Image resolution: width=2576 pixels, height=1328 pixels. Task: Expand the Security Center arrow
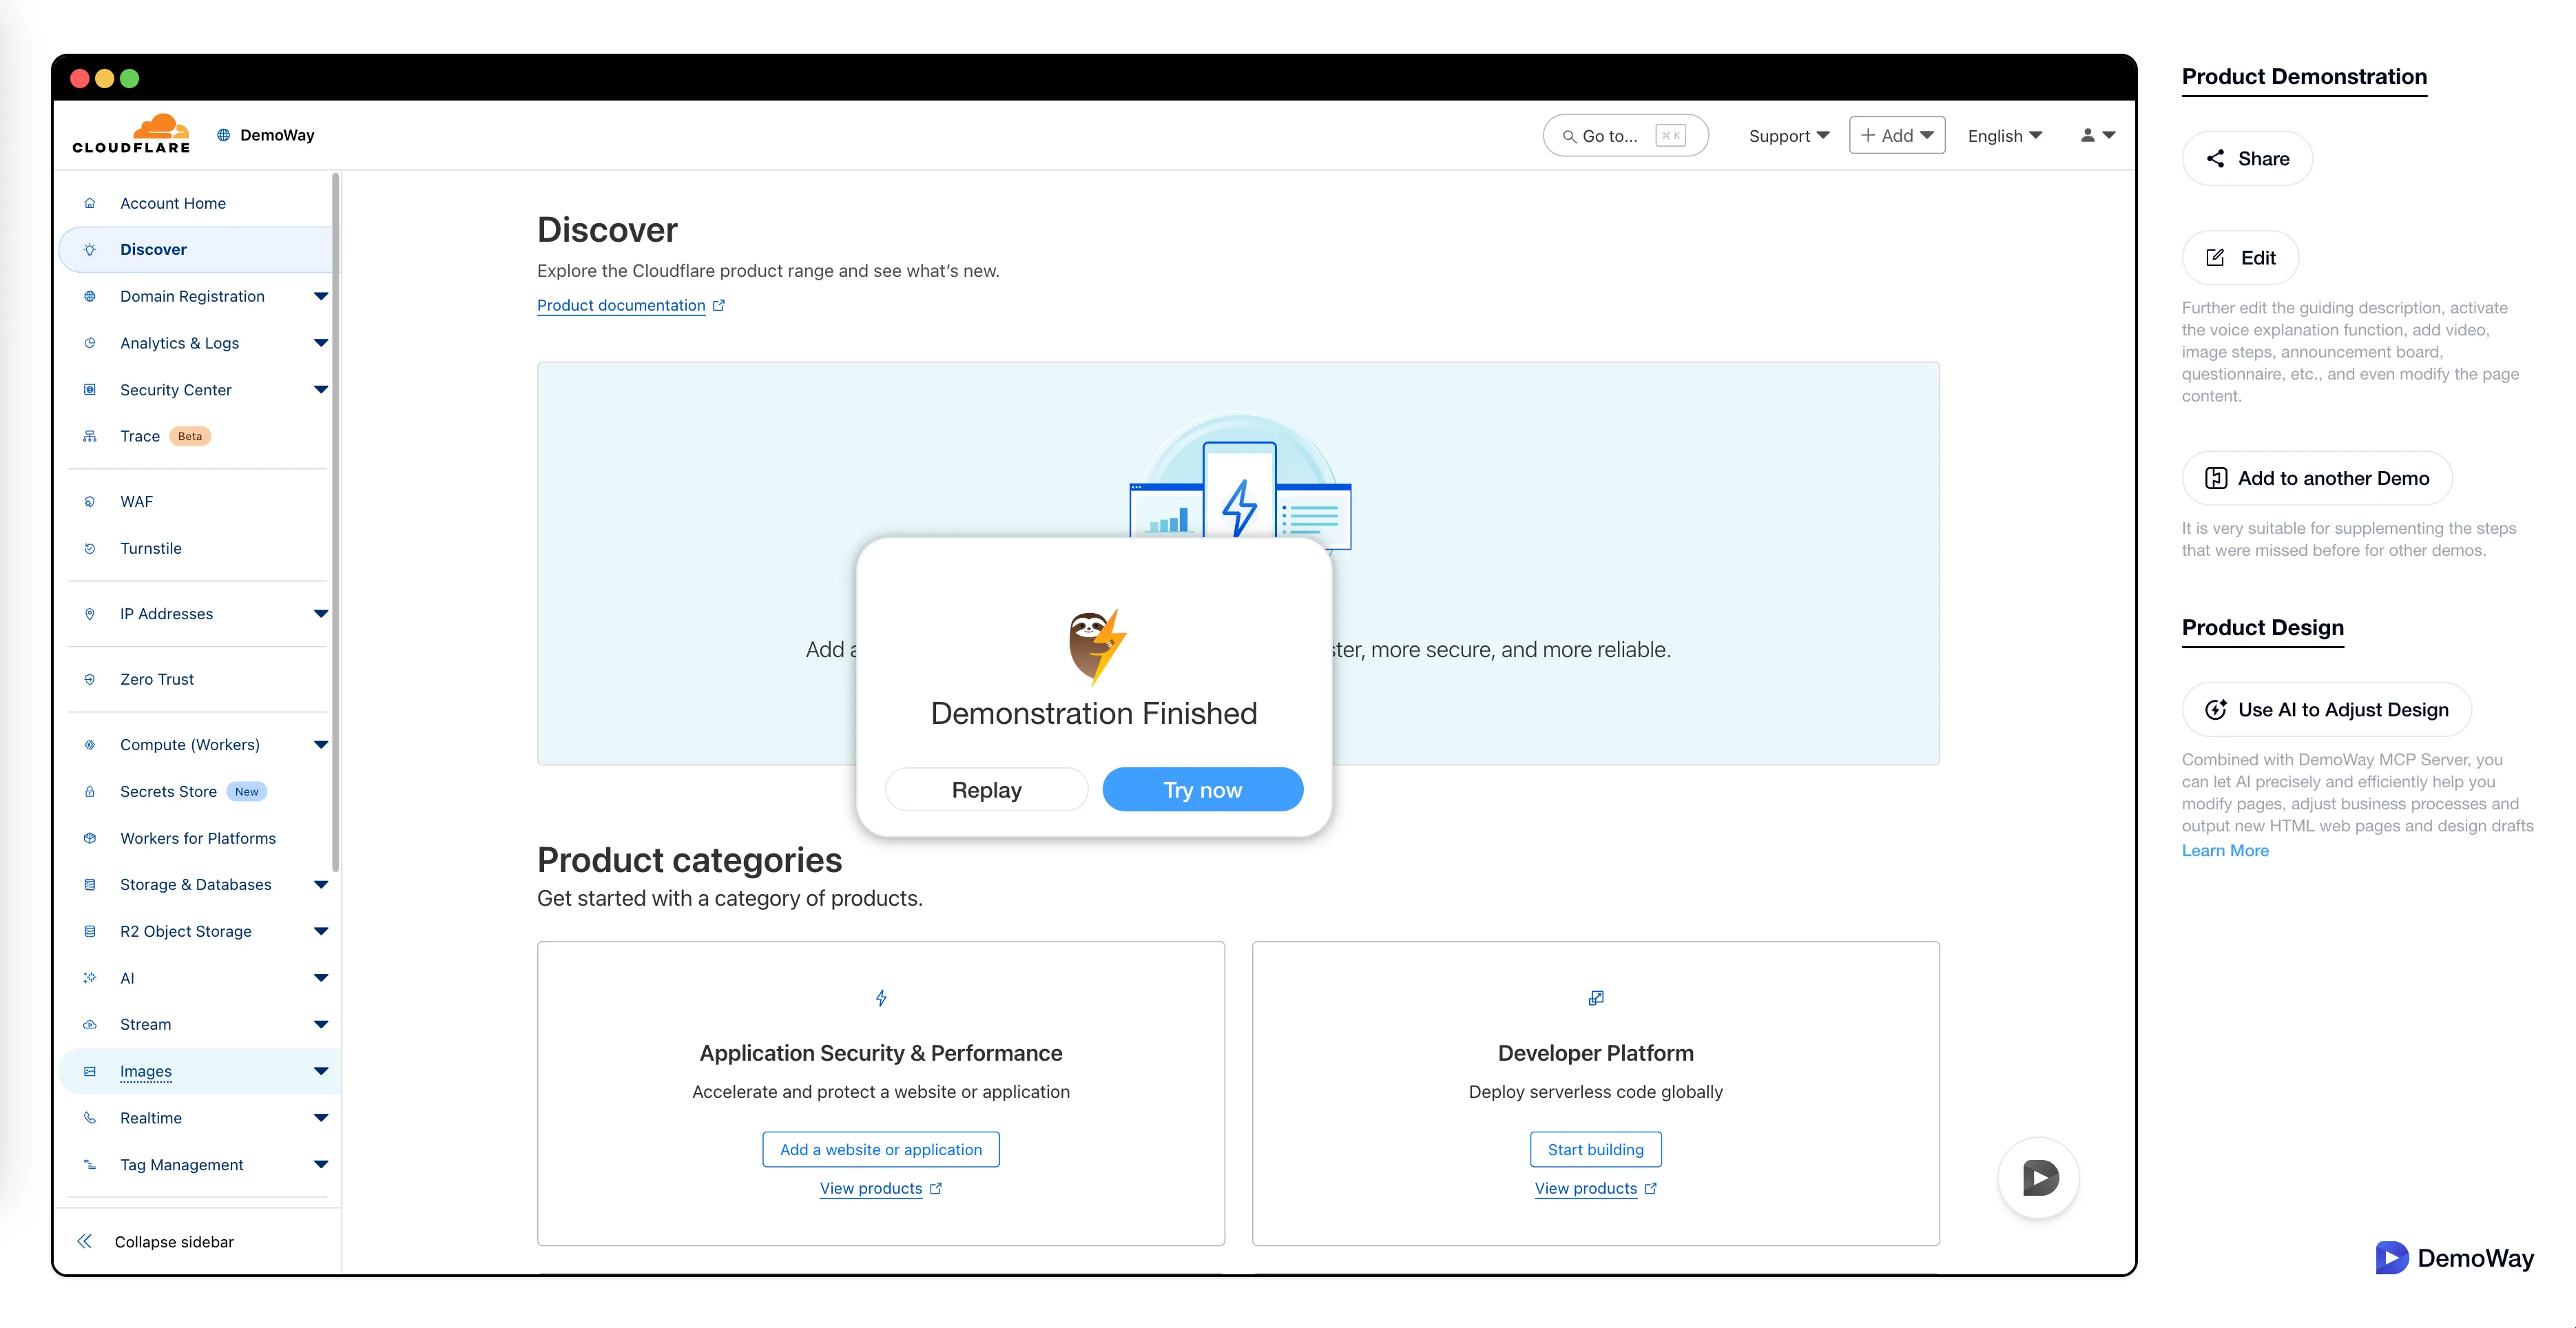click(x=321, y=390)
